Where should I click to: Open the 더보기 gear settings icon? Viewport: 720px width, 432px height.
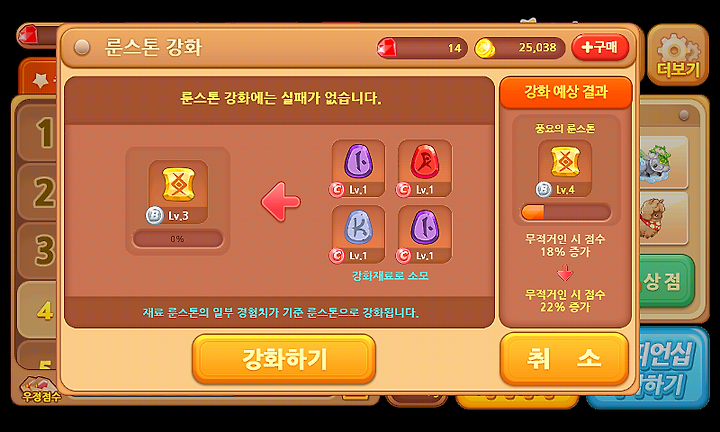678,56
